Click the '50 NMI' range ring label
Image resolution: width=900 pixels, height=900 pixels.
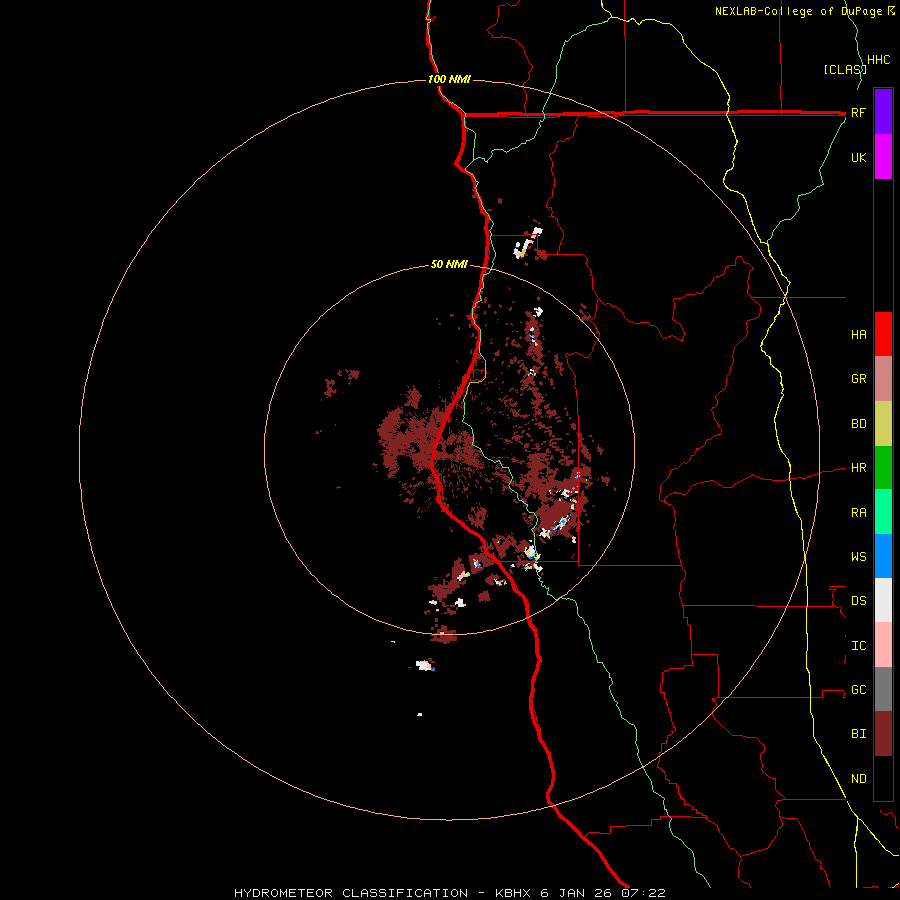(x=449, y=264)
